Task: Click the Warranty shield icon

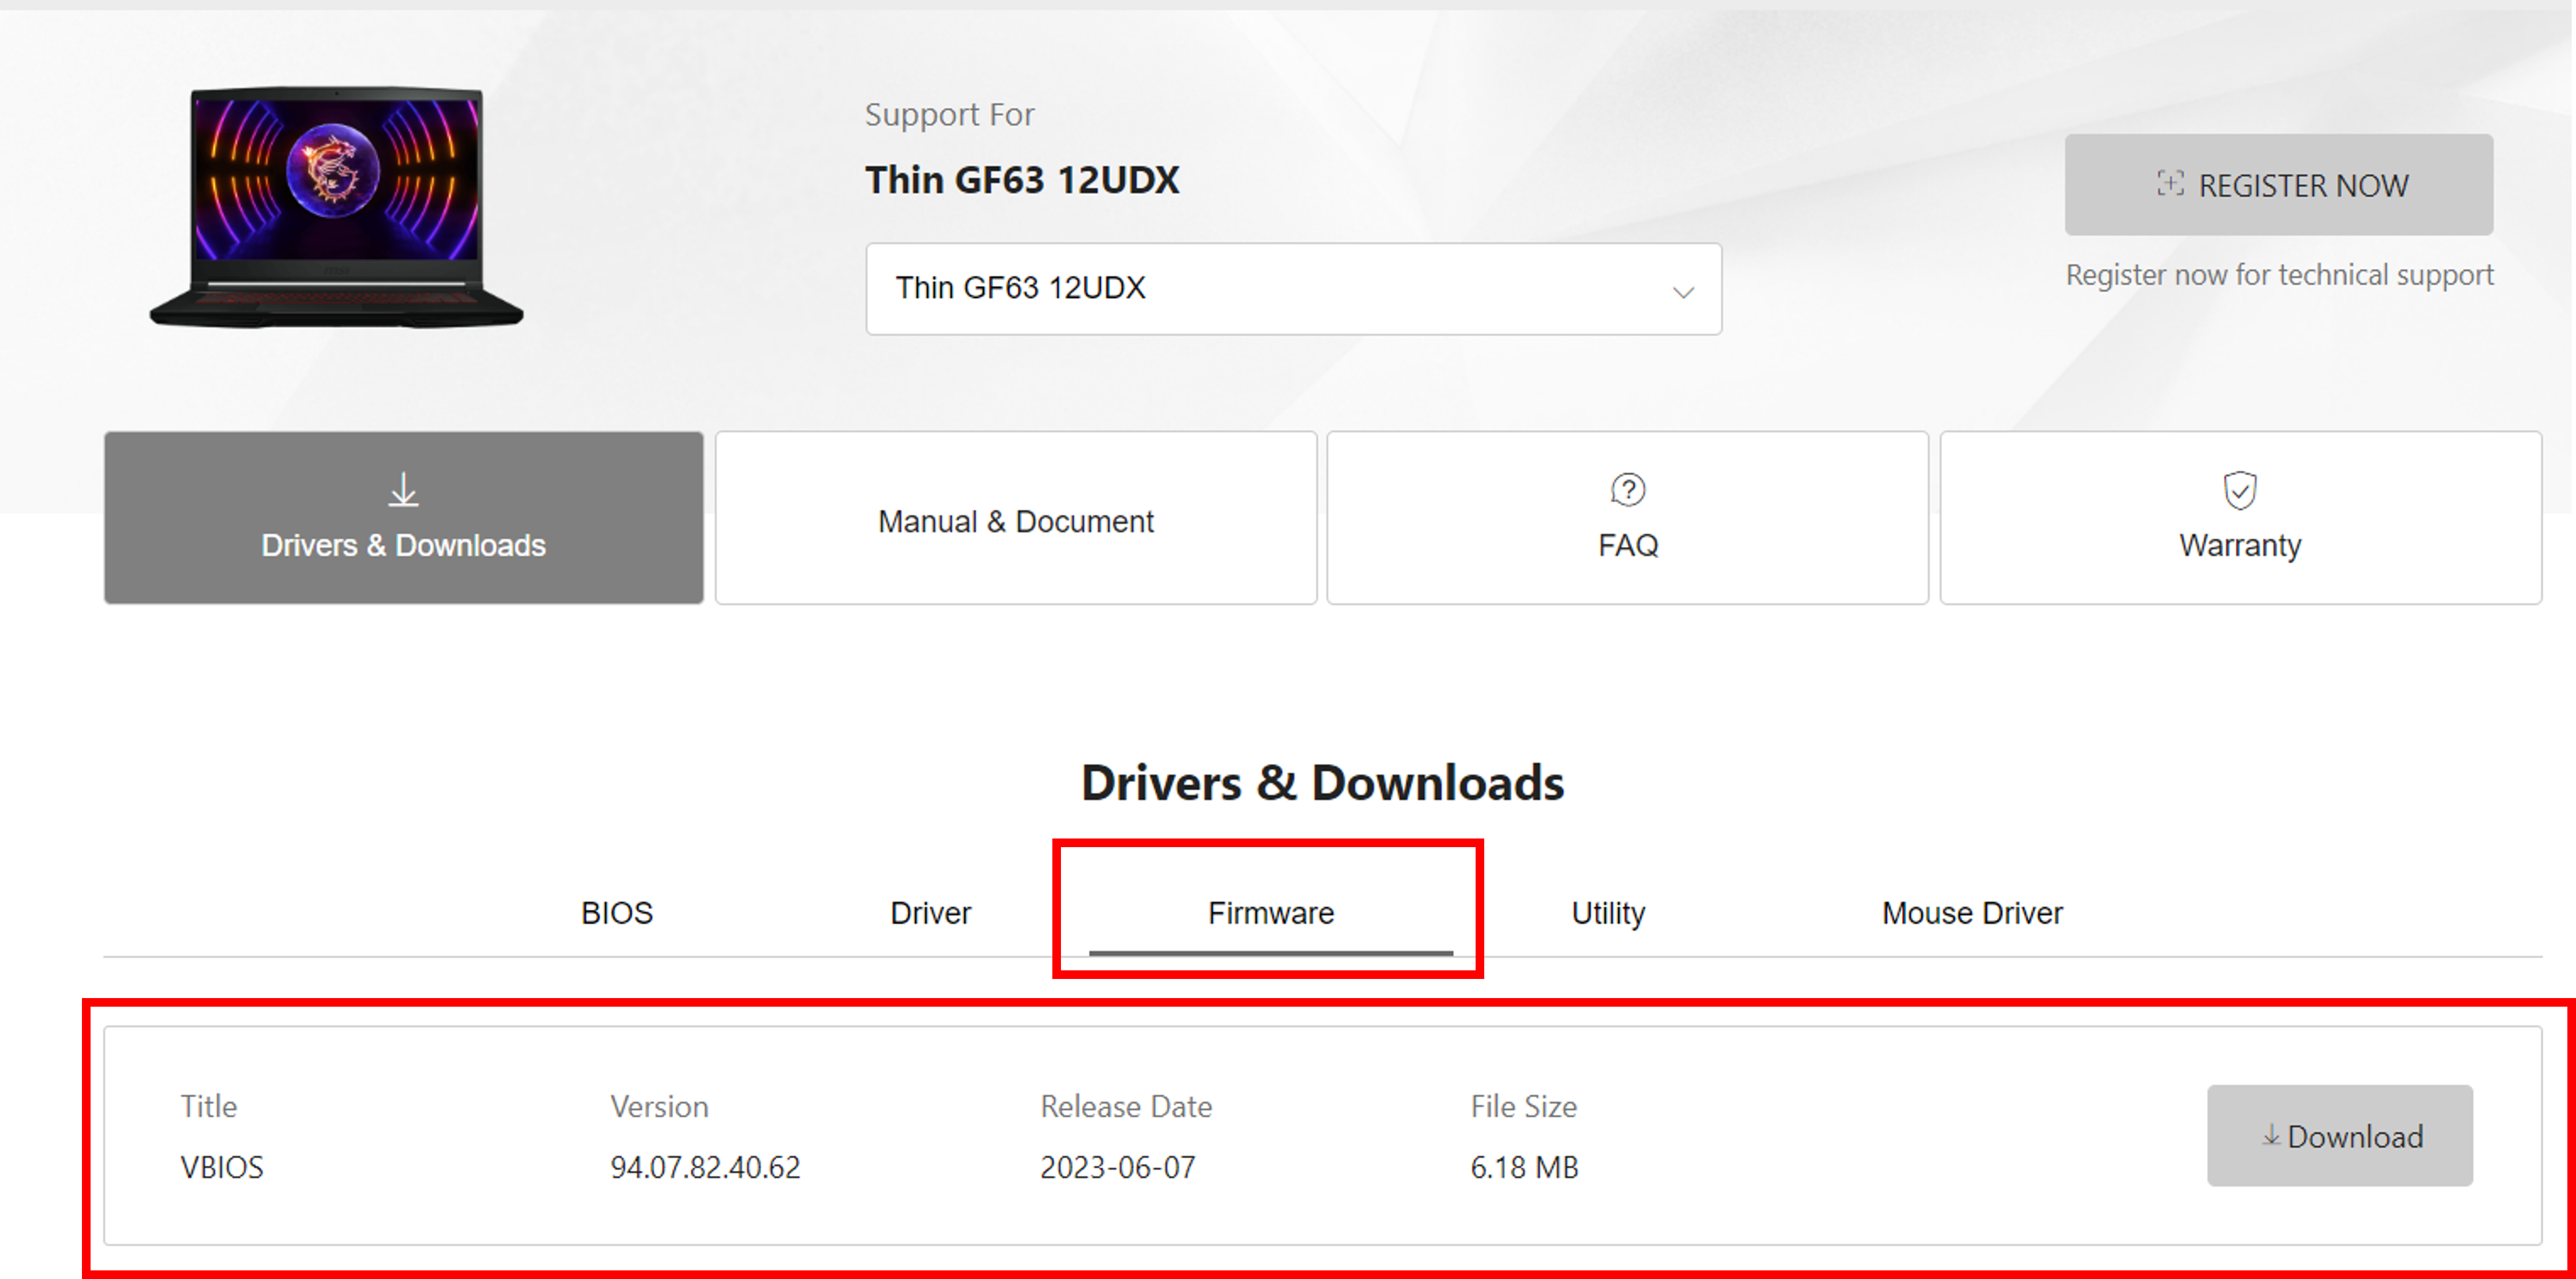Action: [2239, 490]
